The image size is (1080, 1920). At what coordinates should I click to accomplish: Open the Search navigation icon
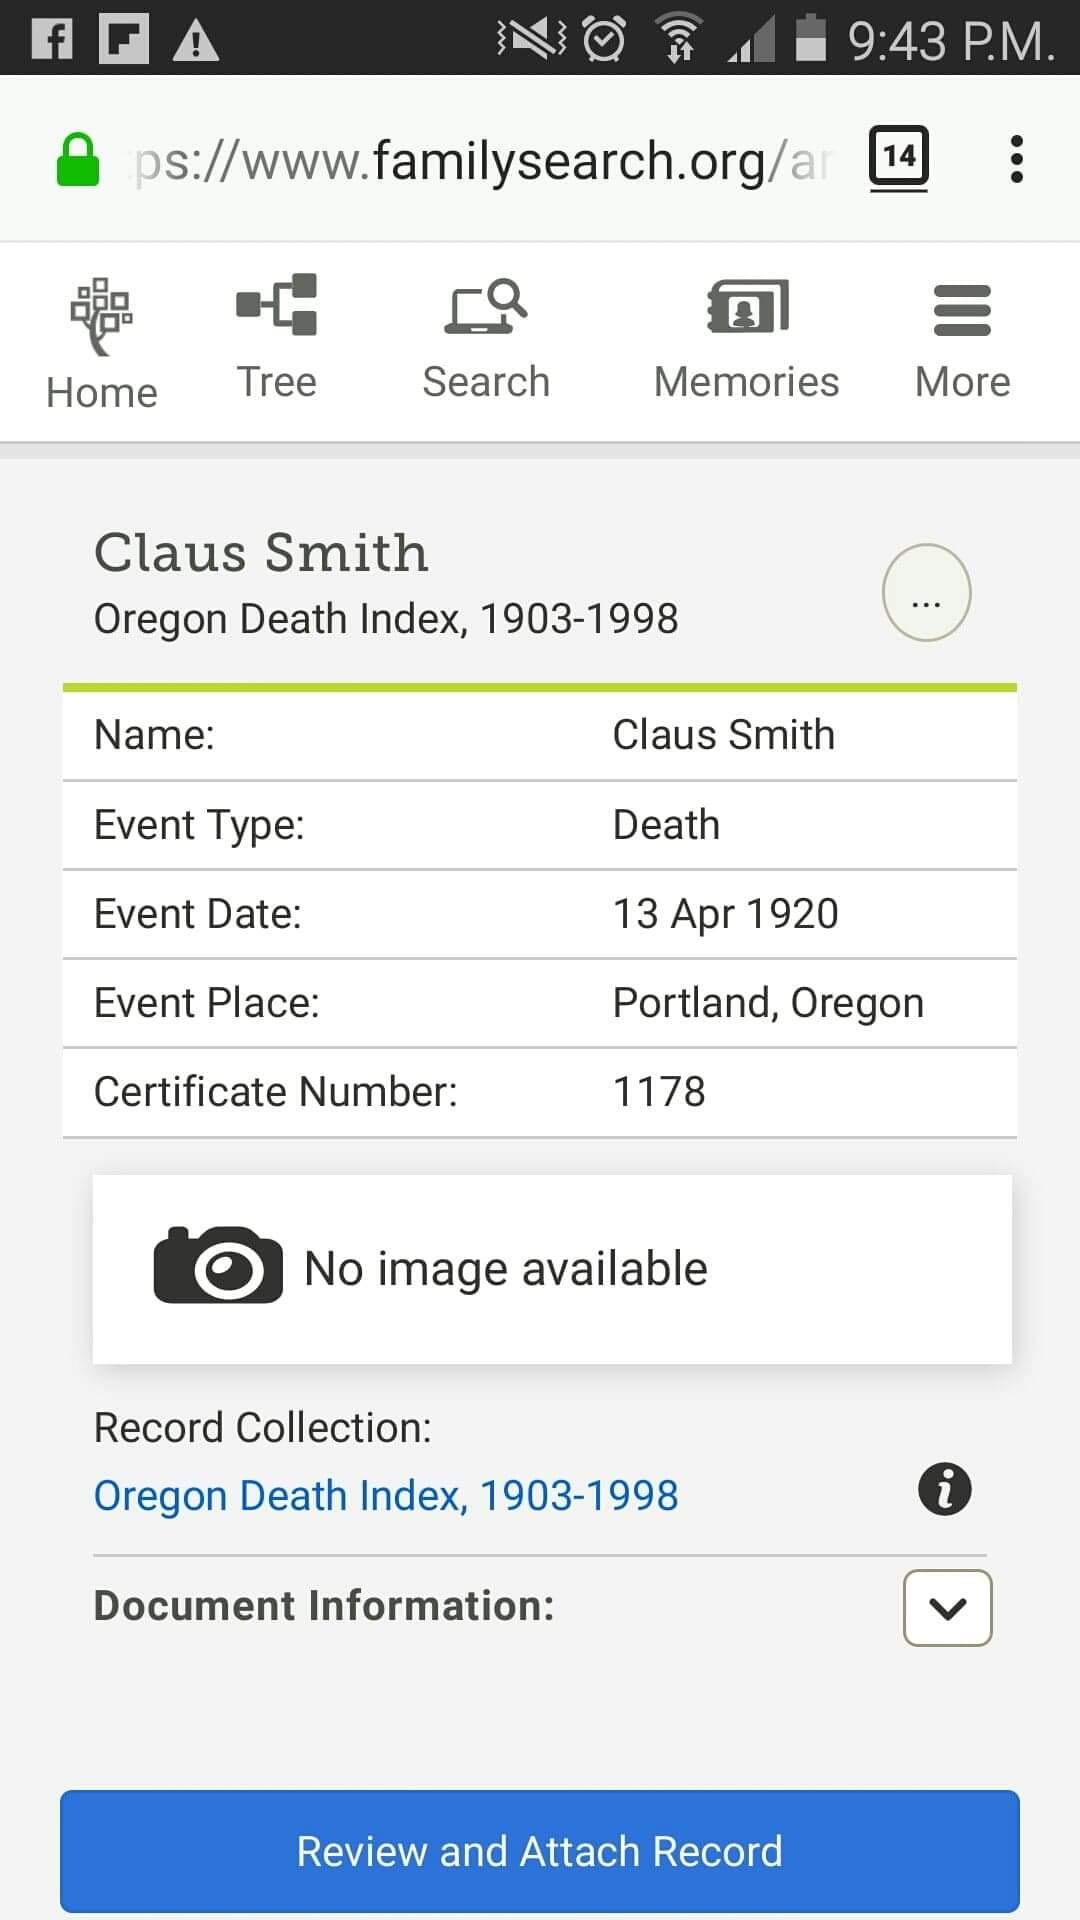pyautogui.click(x=486, y=306)
